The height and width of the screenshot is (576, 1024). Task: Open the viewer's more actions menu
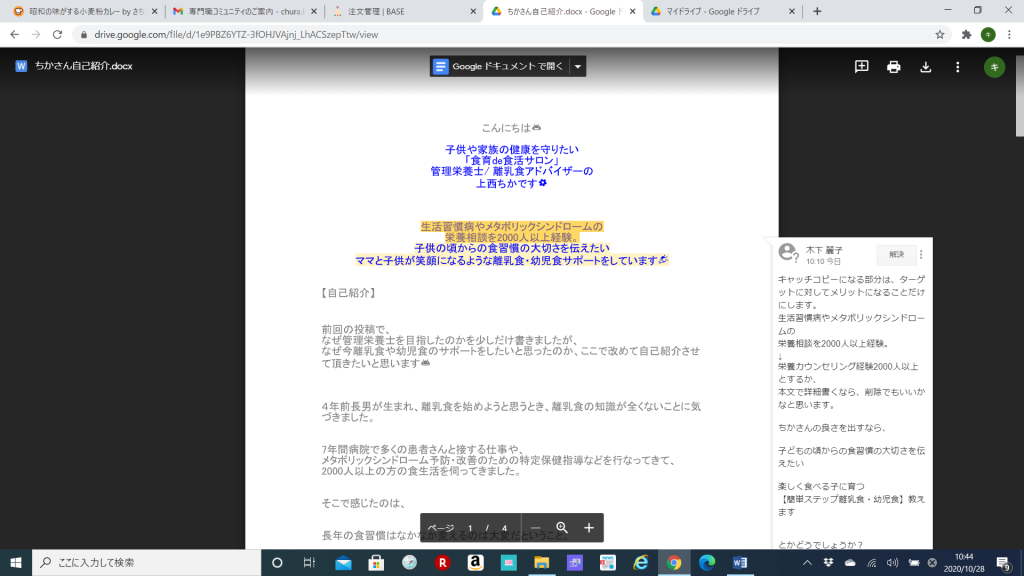(x=957, y=67)
